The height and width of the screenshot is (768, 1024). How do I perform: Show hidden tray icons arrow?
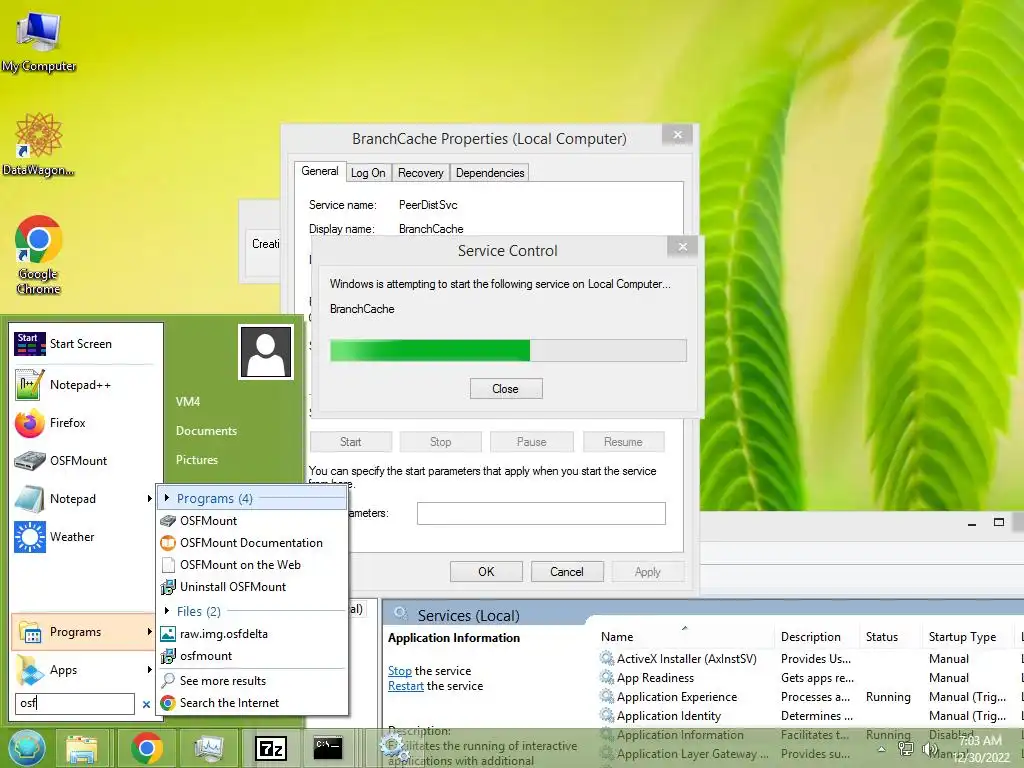click(x=882, y=749)
